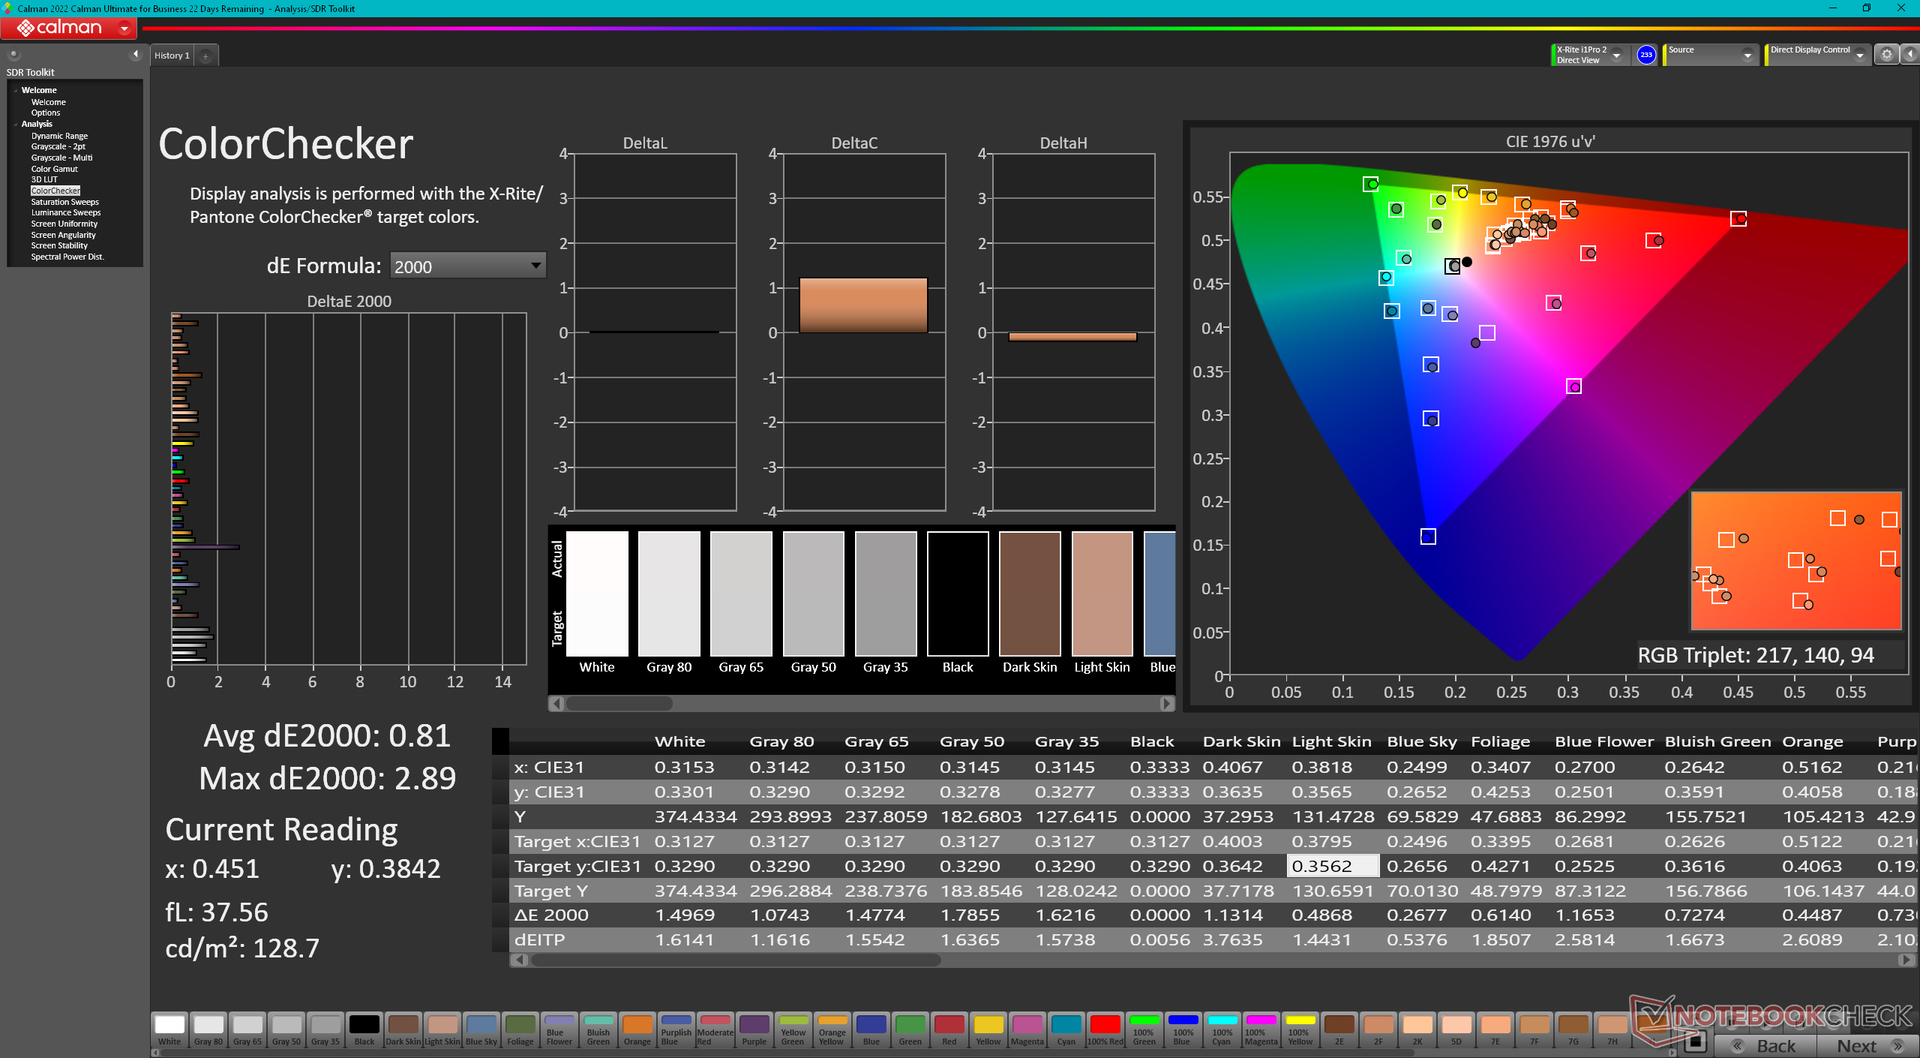
Task: Open the settings gear in top toolbar
Action: click(1886, 55)
